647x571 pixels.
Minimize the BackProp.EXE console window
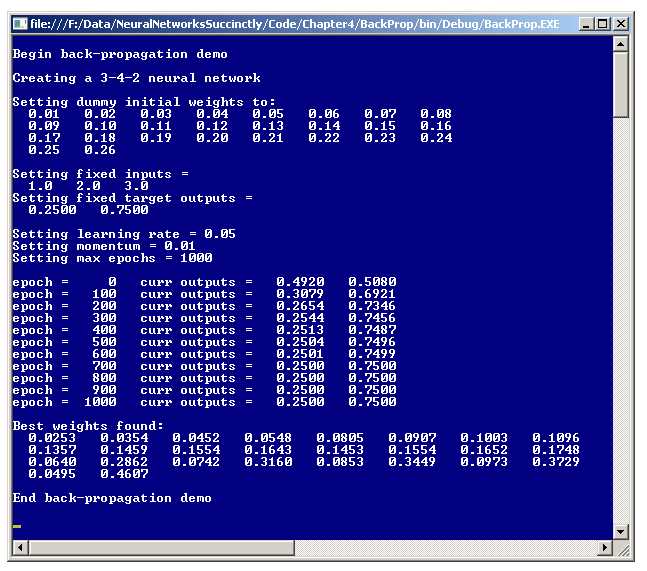coord(585,24)
